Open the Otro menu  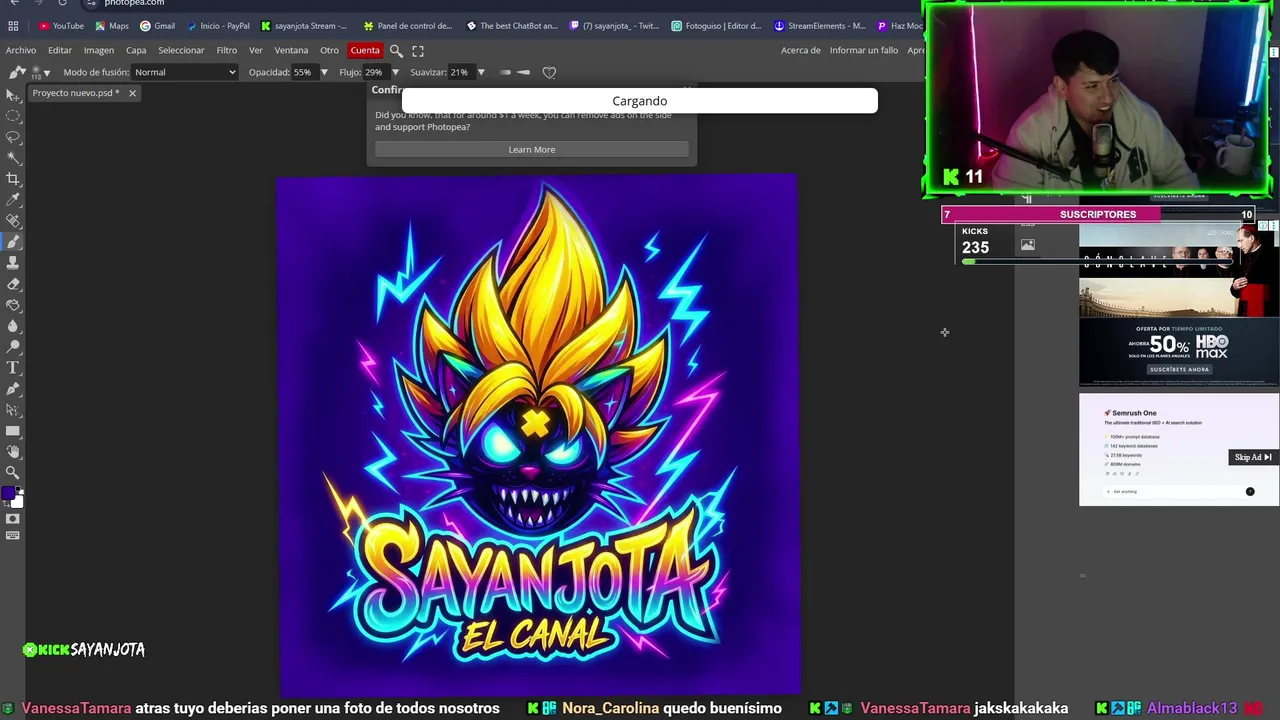pyautogui.click(x=329, y=51)
